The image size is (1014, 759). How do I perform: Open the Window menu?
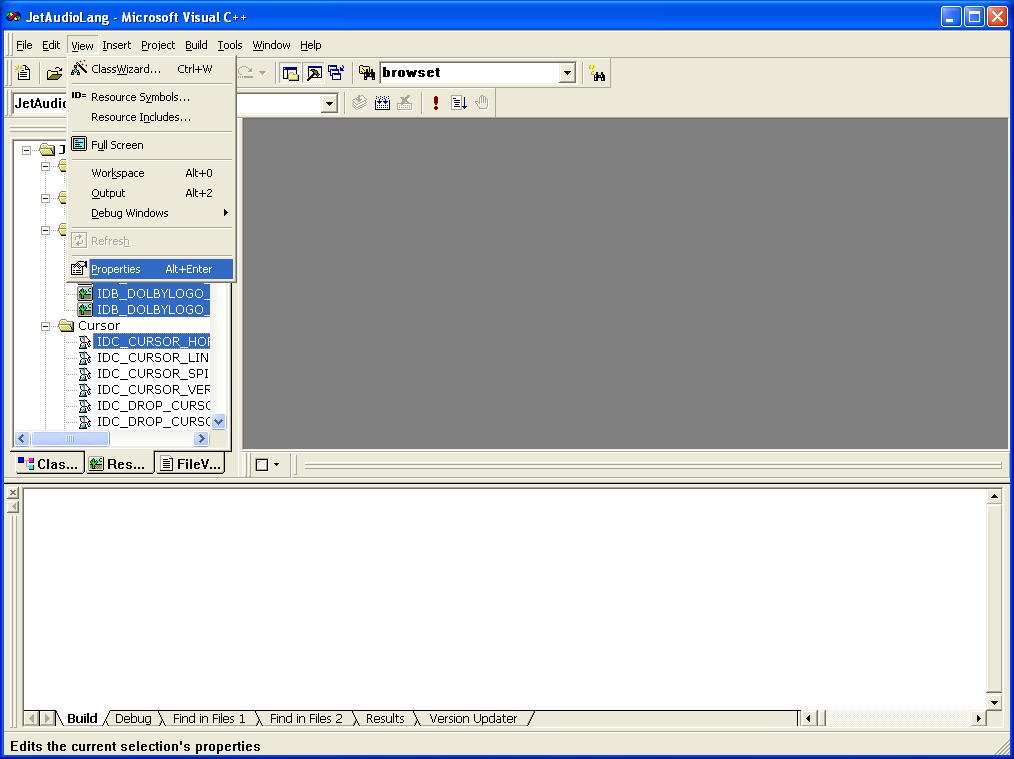point(271,45)
